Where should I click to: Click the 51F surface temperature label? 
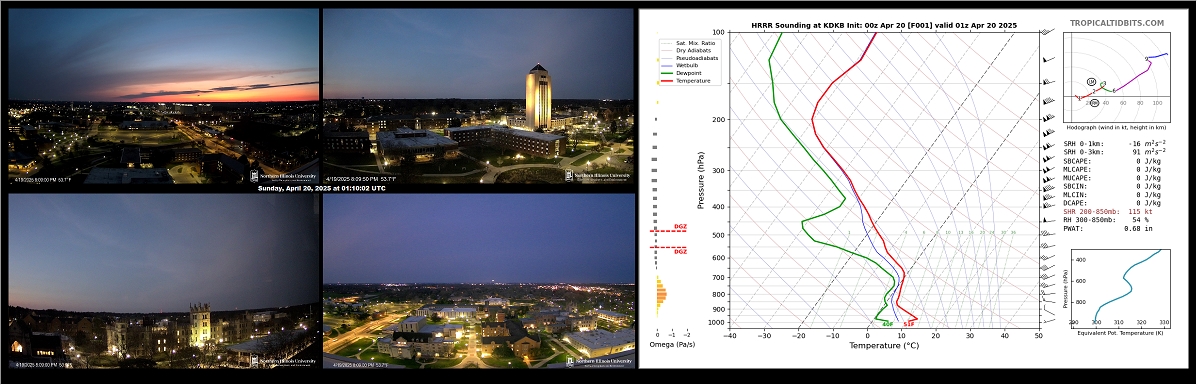coord(908,325)
